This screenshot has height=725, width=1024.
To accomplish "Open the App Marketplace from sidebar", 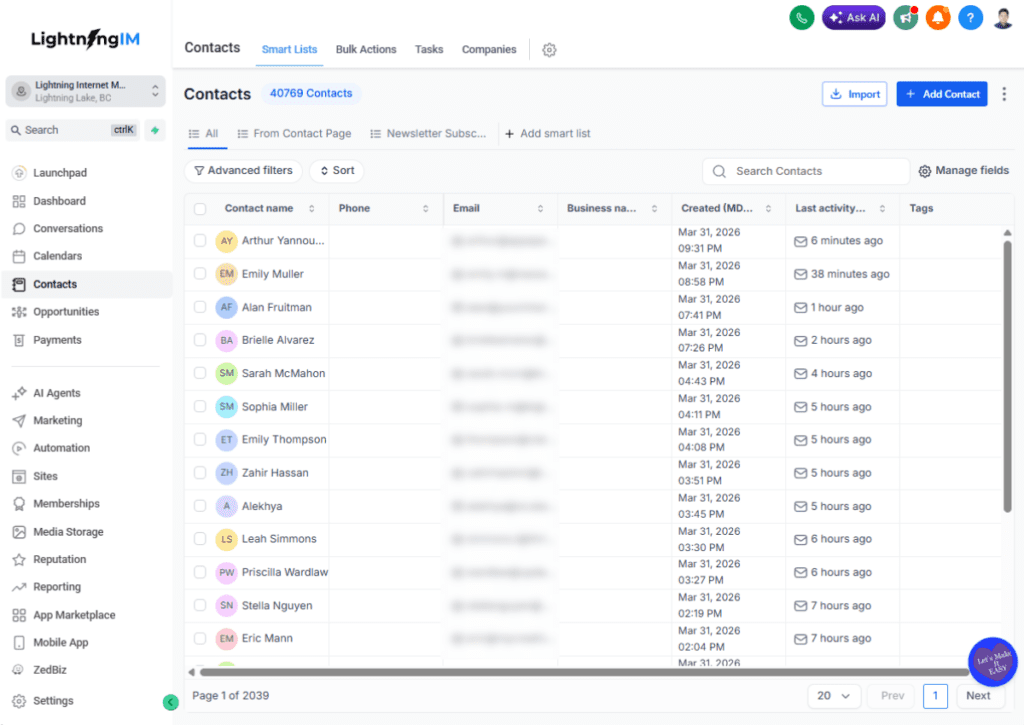I will click(x=73, y=614).
